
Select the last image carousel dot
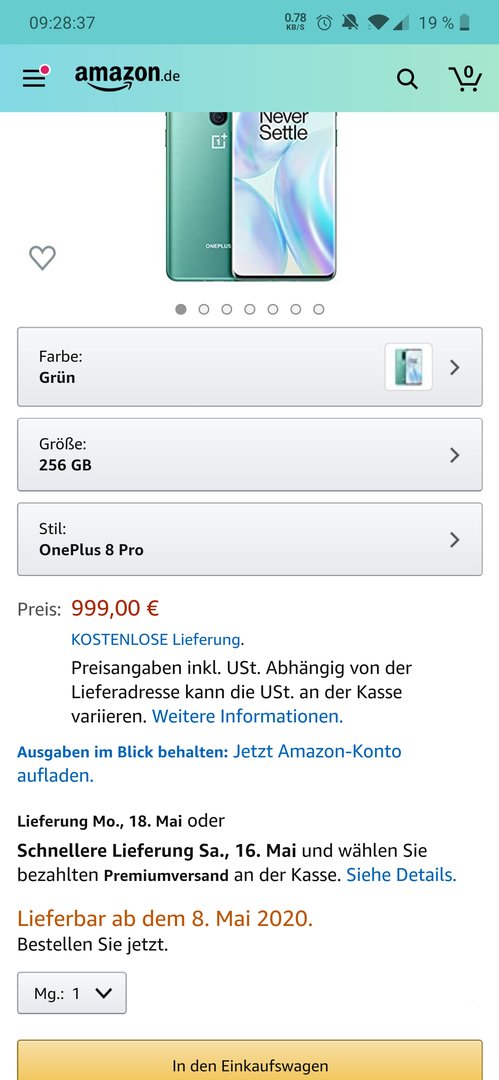(318, 309)
